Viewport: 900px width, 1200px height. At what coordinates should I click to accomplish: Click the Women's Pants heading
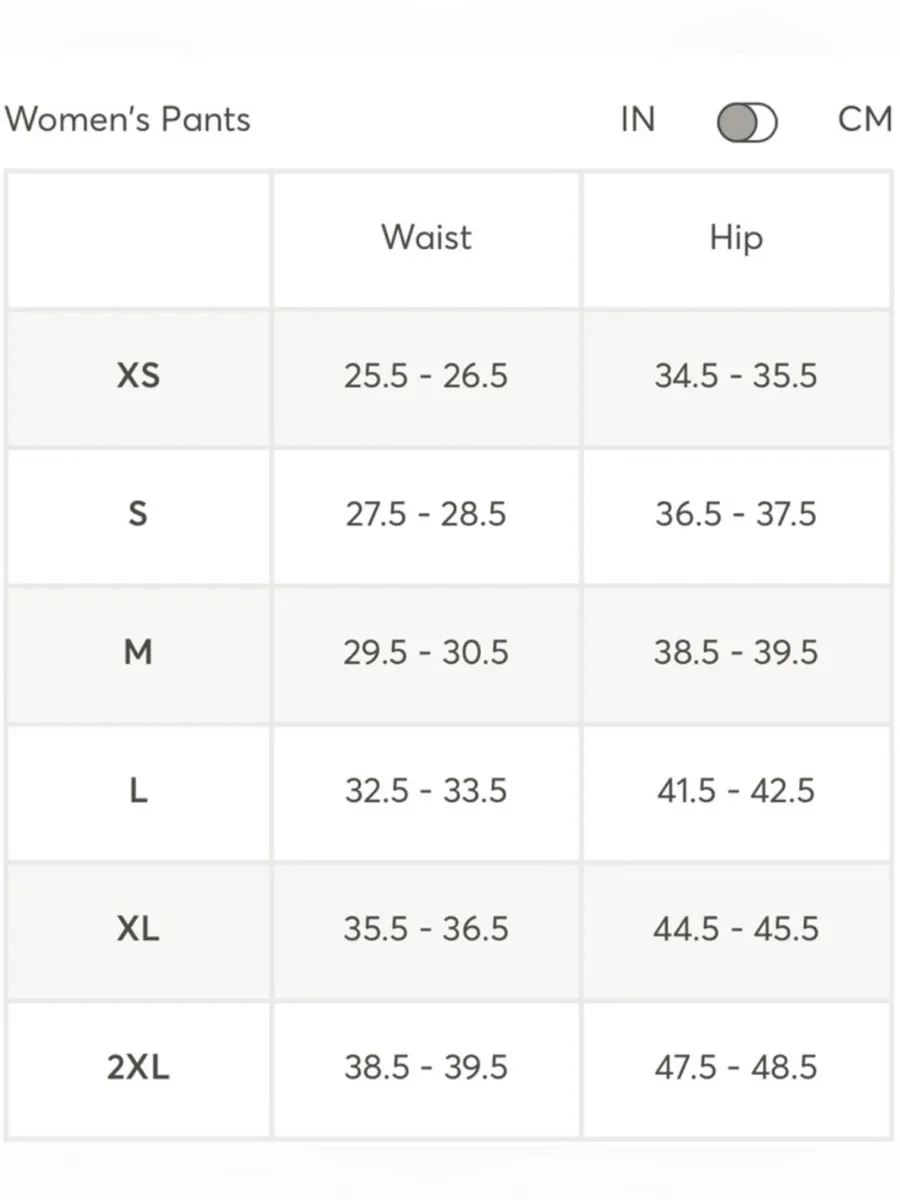point(127,119)
